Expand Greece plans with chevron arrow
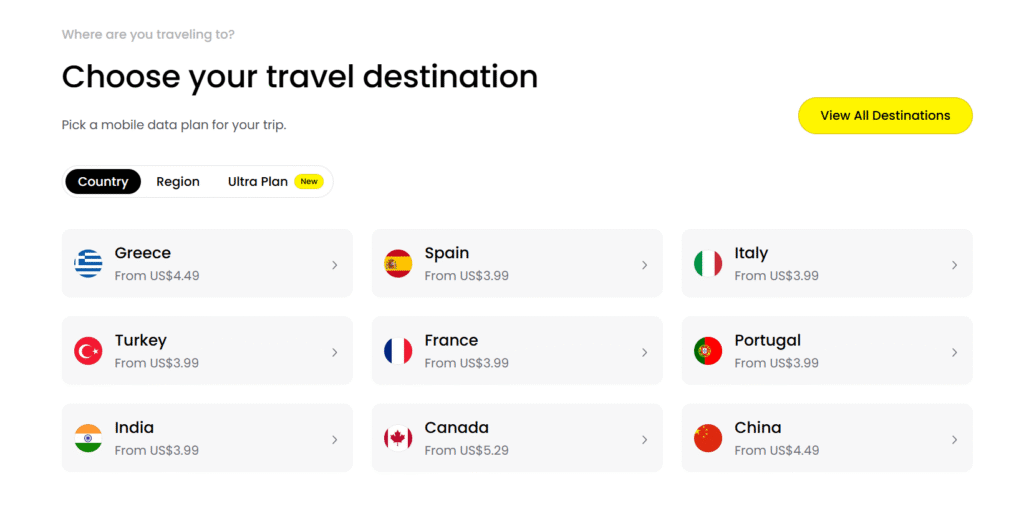 tap(335, 265)
